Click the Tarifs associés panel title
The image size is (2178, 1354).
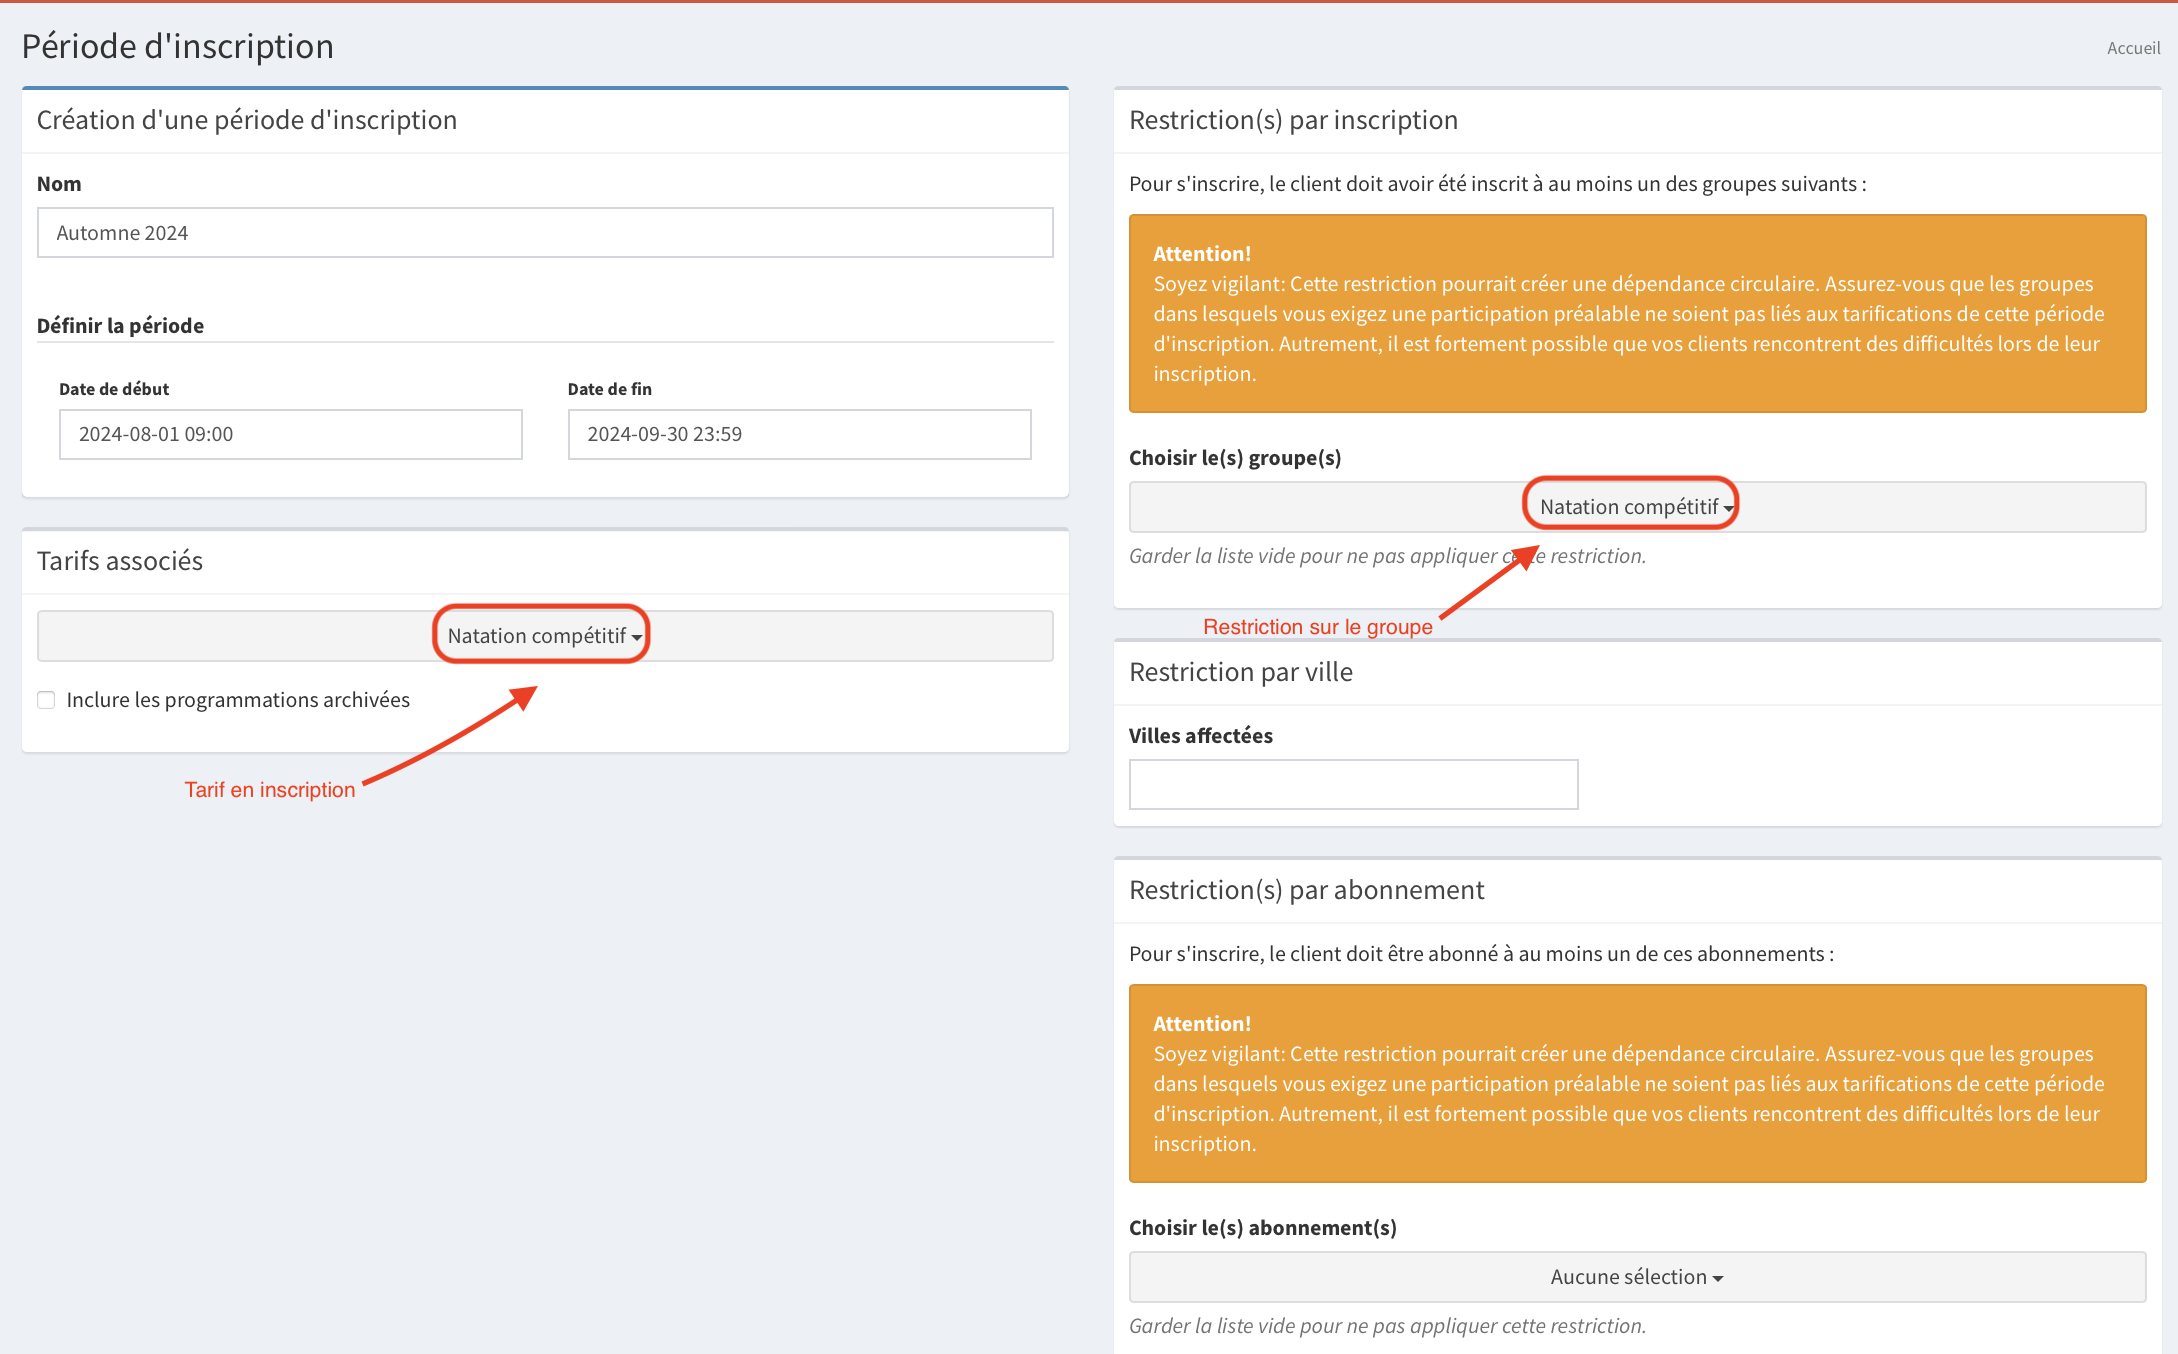point(120,561)
